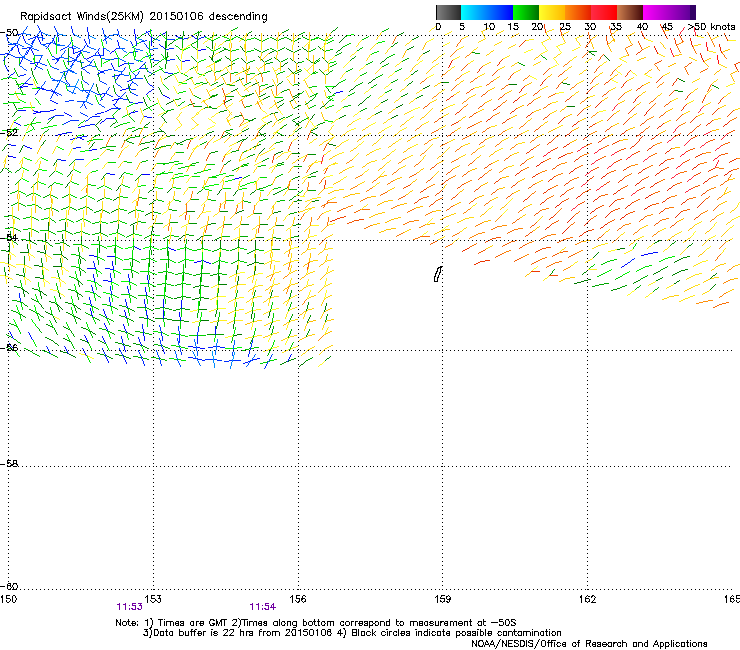Click the note "Black circles indicate possible contamination"
This screenshot has height=650, width=740.
point(456,633)
